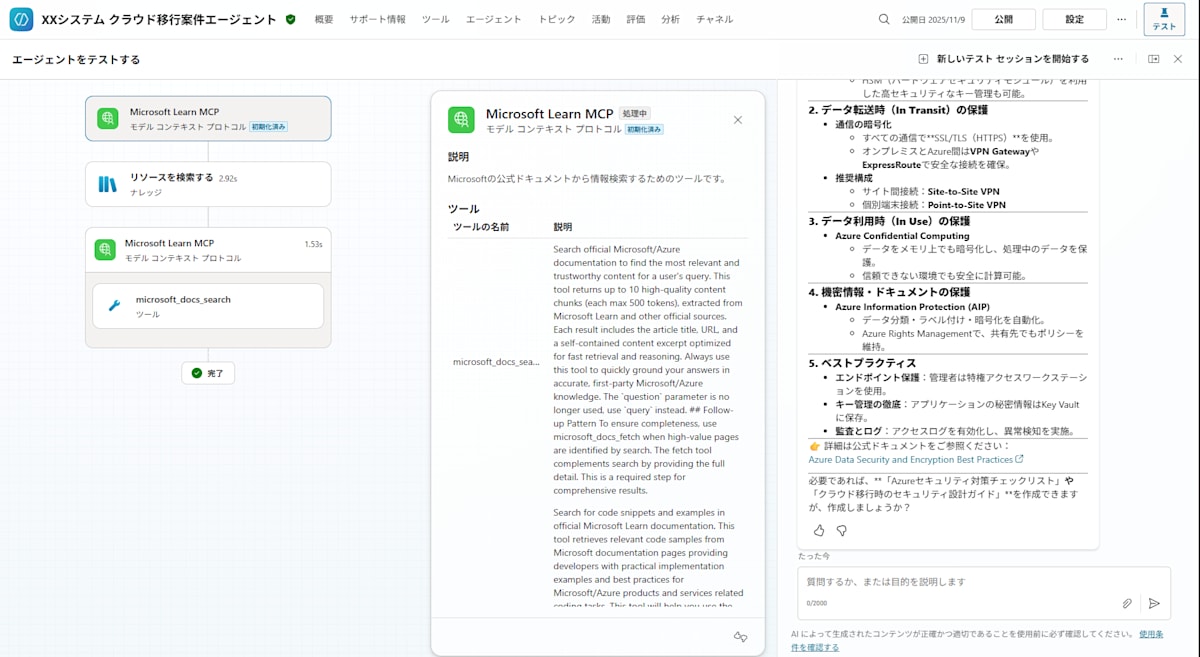Screen dimensions: 1200x657
Task: Select the top Microsoft Learn MCP node icon
Action: [107, 118]
